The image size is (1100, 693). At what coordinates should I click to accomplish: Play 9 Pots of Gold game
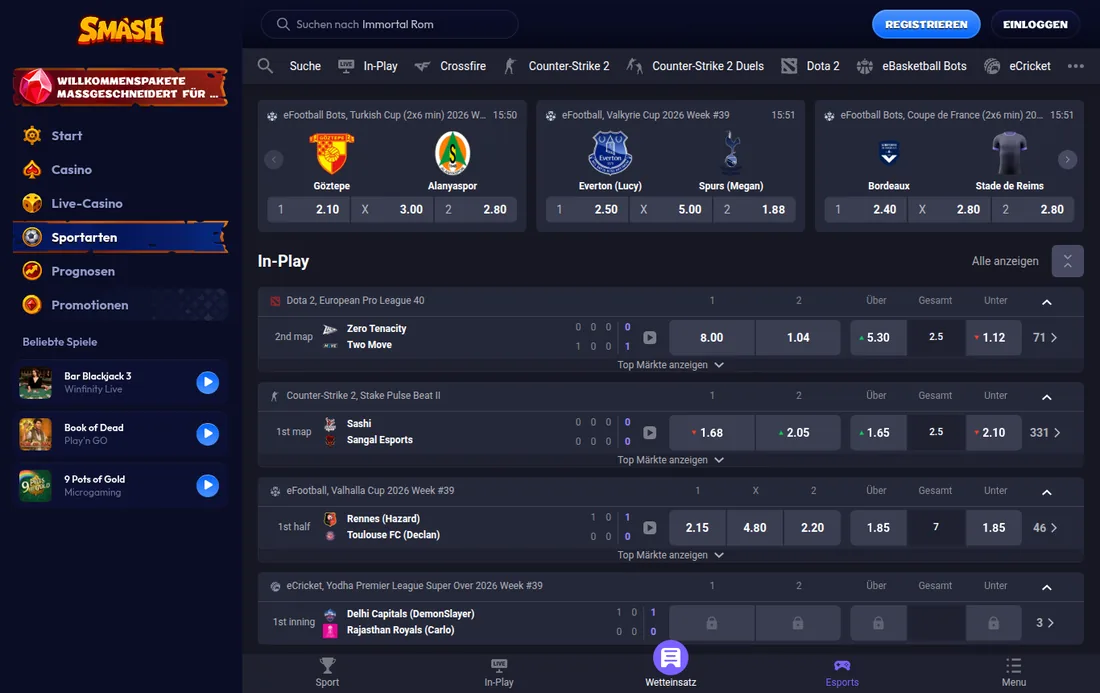207,485
